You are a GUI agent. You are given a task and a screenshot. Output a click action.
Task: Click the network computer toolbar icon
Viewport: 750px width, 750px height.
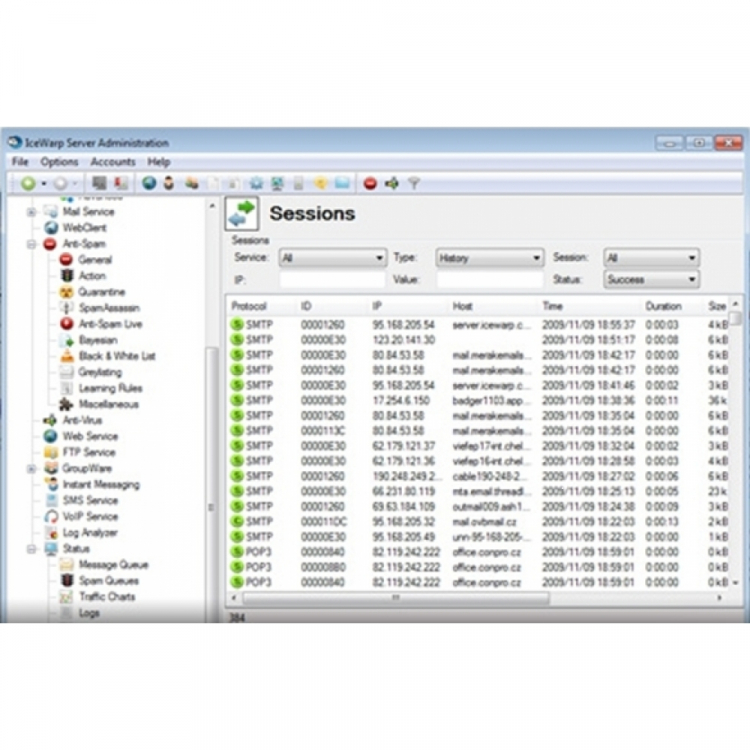point(277,183)
